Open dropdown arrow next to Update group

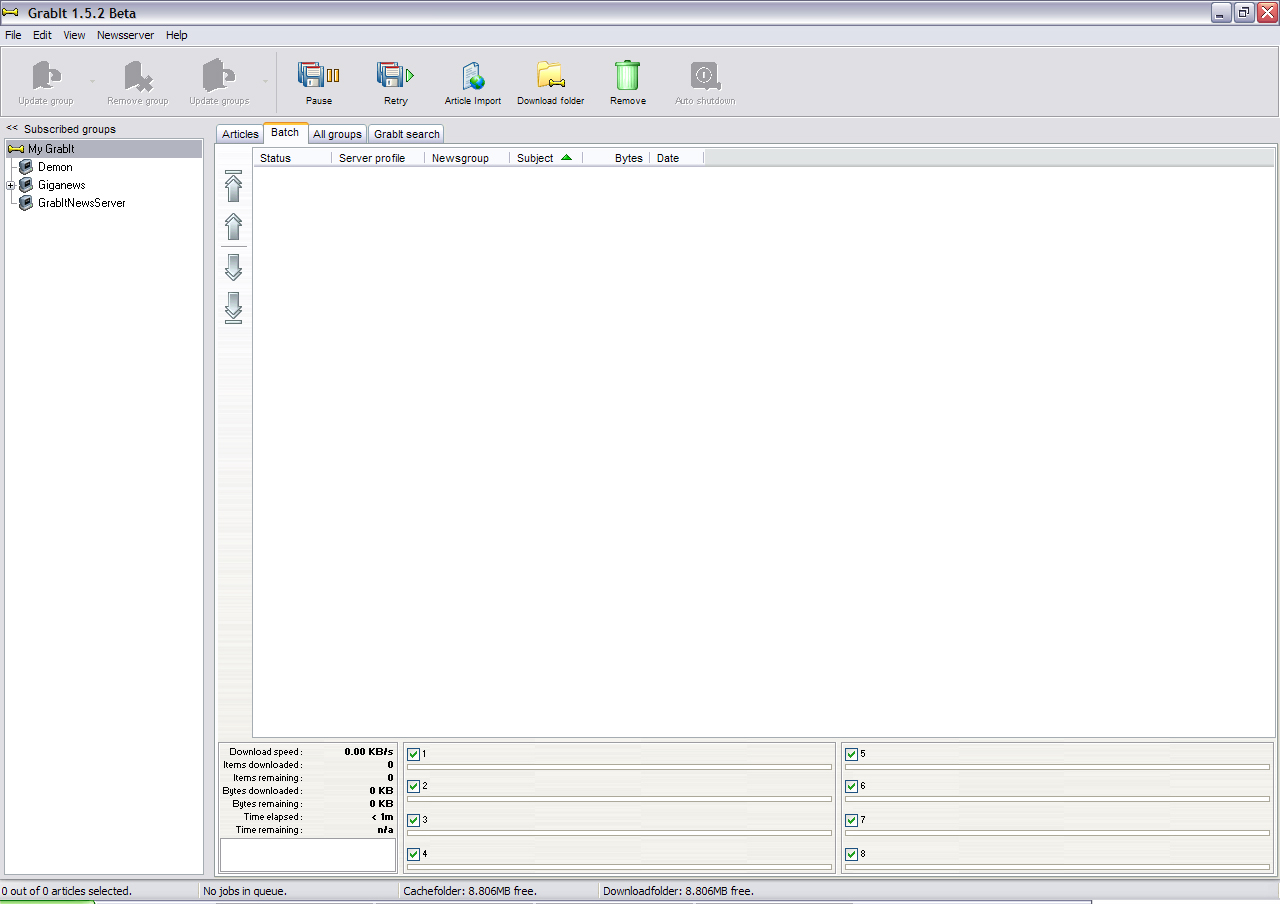coord(92,81)
